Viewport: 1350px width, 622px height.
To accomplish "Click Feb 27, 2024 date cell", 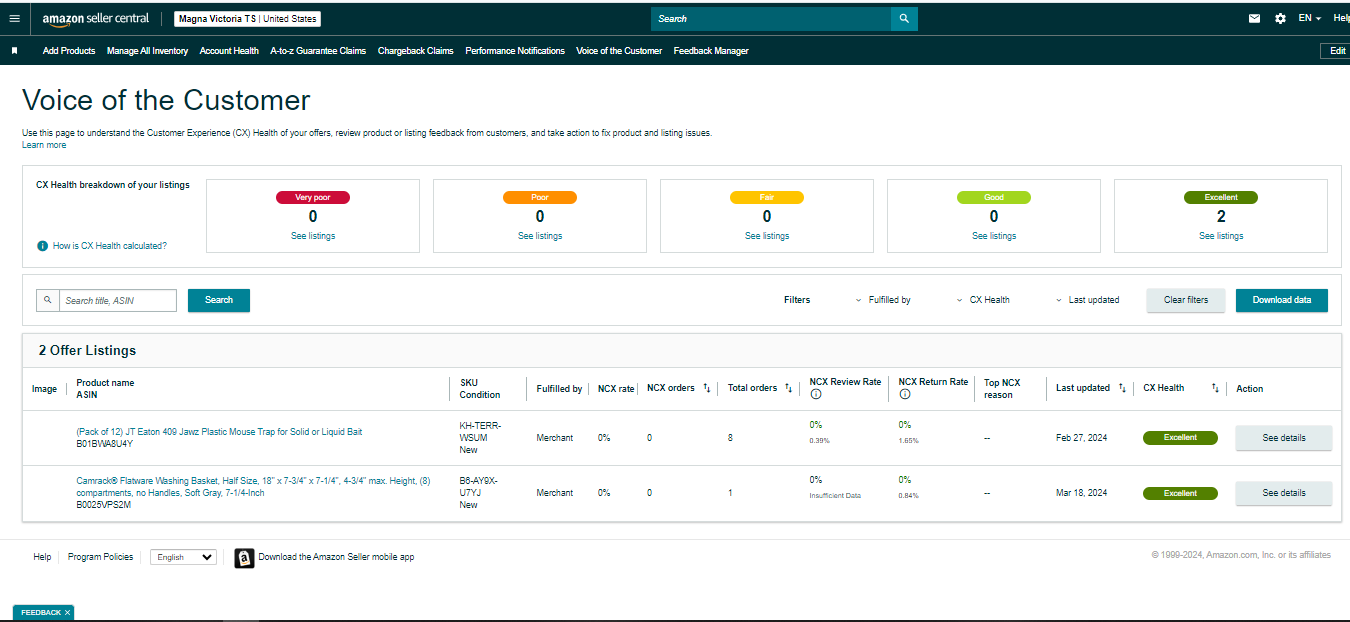I will click(1081, 438).
